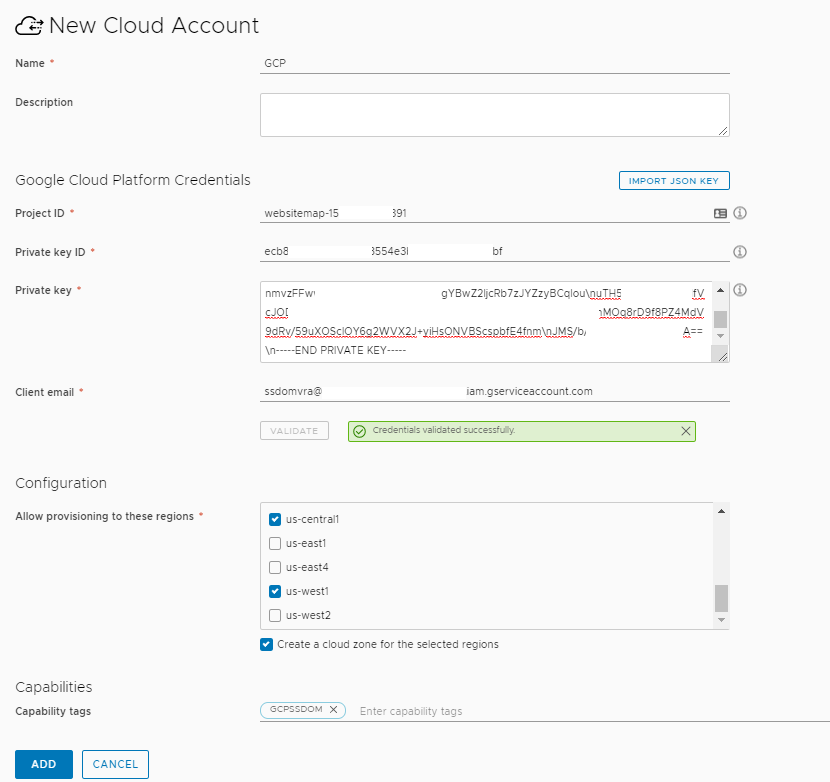Click the card icon in Project ID field
The width and height of the screenshot is (830, 782).
[x=720, y=213]
